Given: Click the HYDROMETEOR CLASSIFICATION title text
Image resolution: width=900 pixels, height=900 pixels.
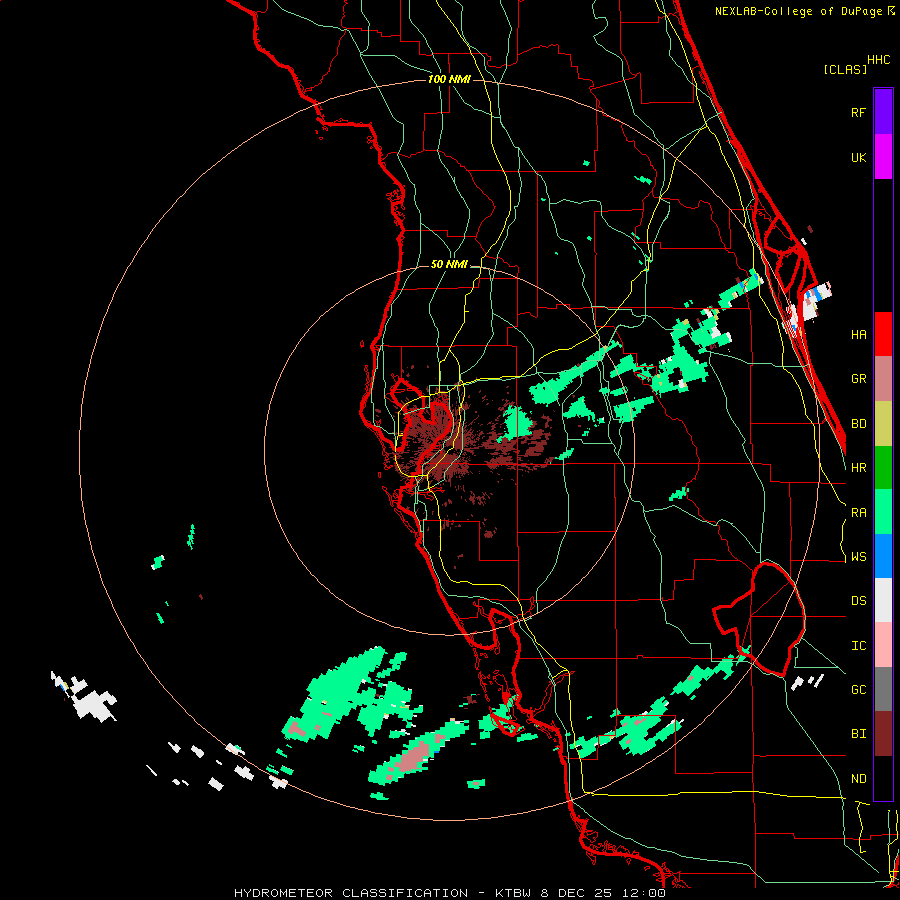Looking at the screenshot, I should (351, 893).
